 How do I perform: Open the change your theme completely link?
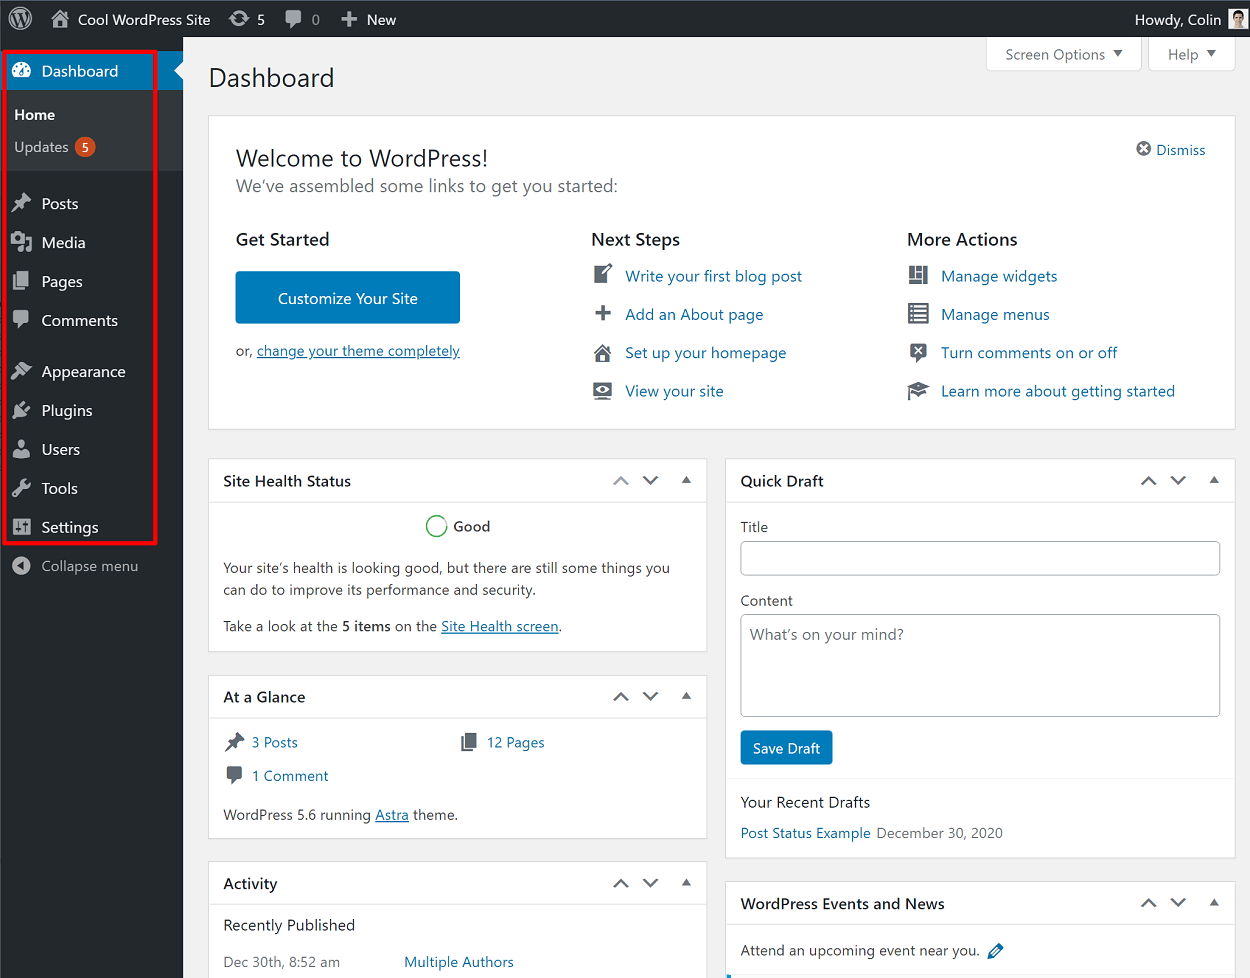tap(358, 351)
